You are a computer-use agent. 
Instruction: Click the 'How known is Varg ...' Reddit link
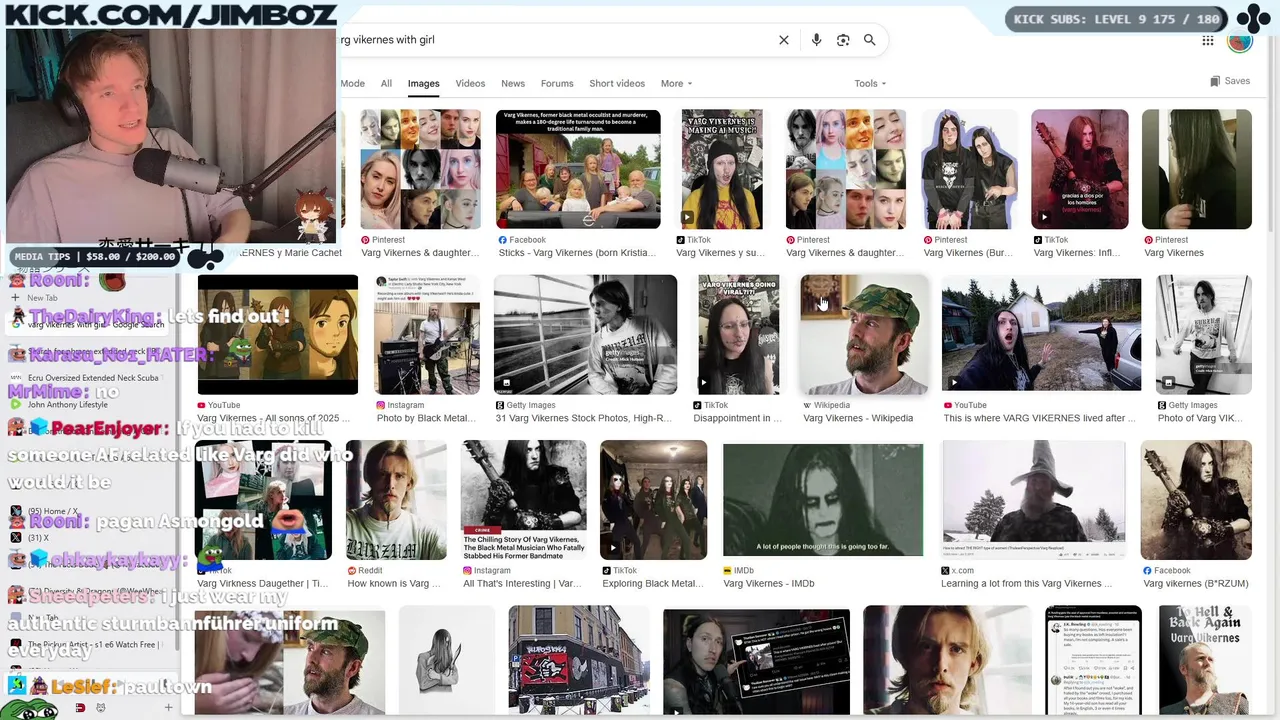pyautogui.click(x=394, y=583)
